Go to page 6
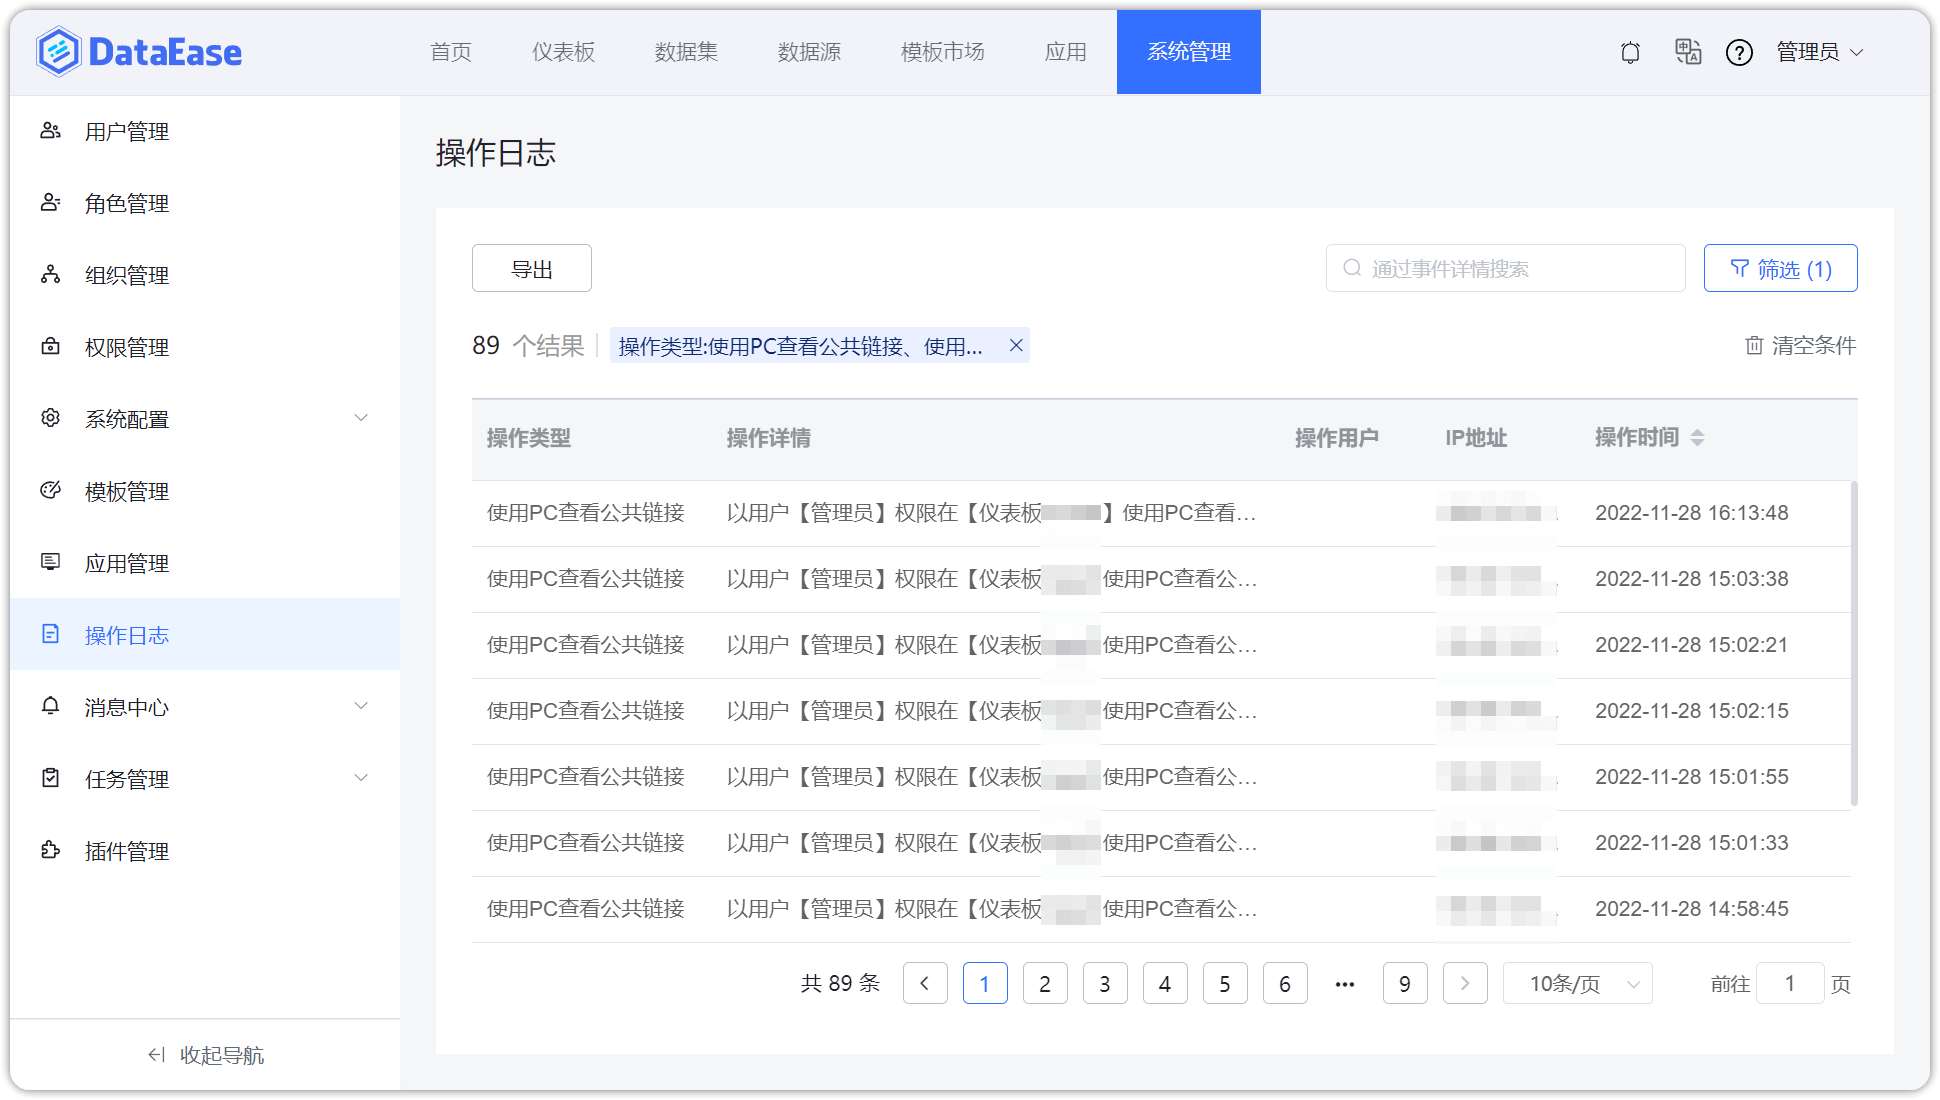1940x1100 pixels. click(1285, 984)
